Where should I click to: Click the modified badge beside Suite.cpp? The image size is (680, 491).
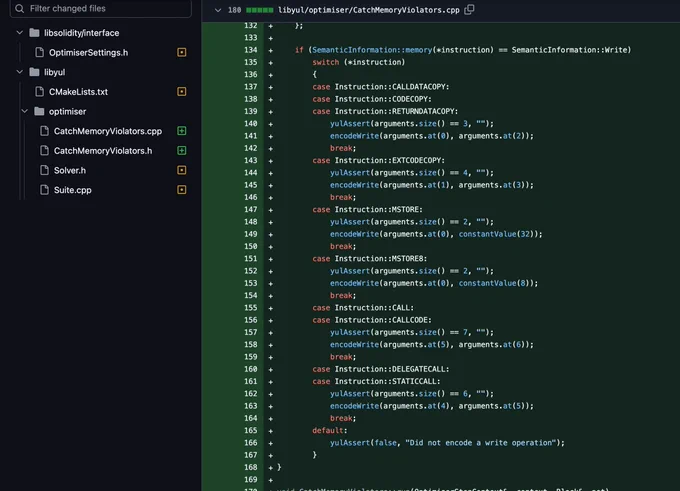point(182,190)
